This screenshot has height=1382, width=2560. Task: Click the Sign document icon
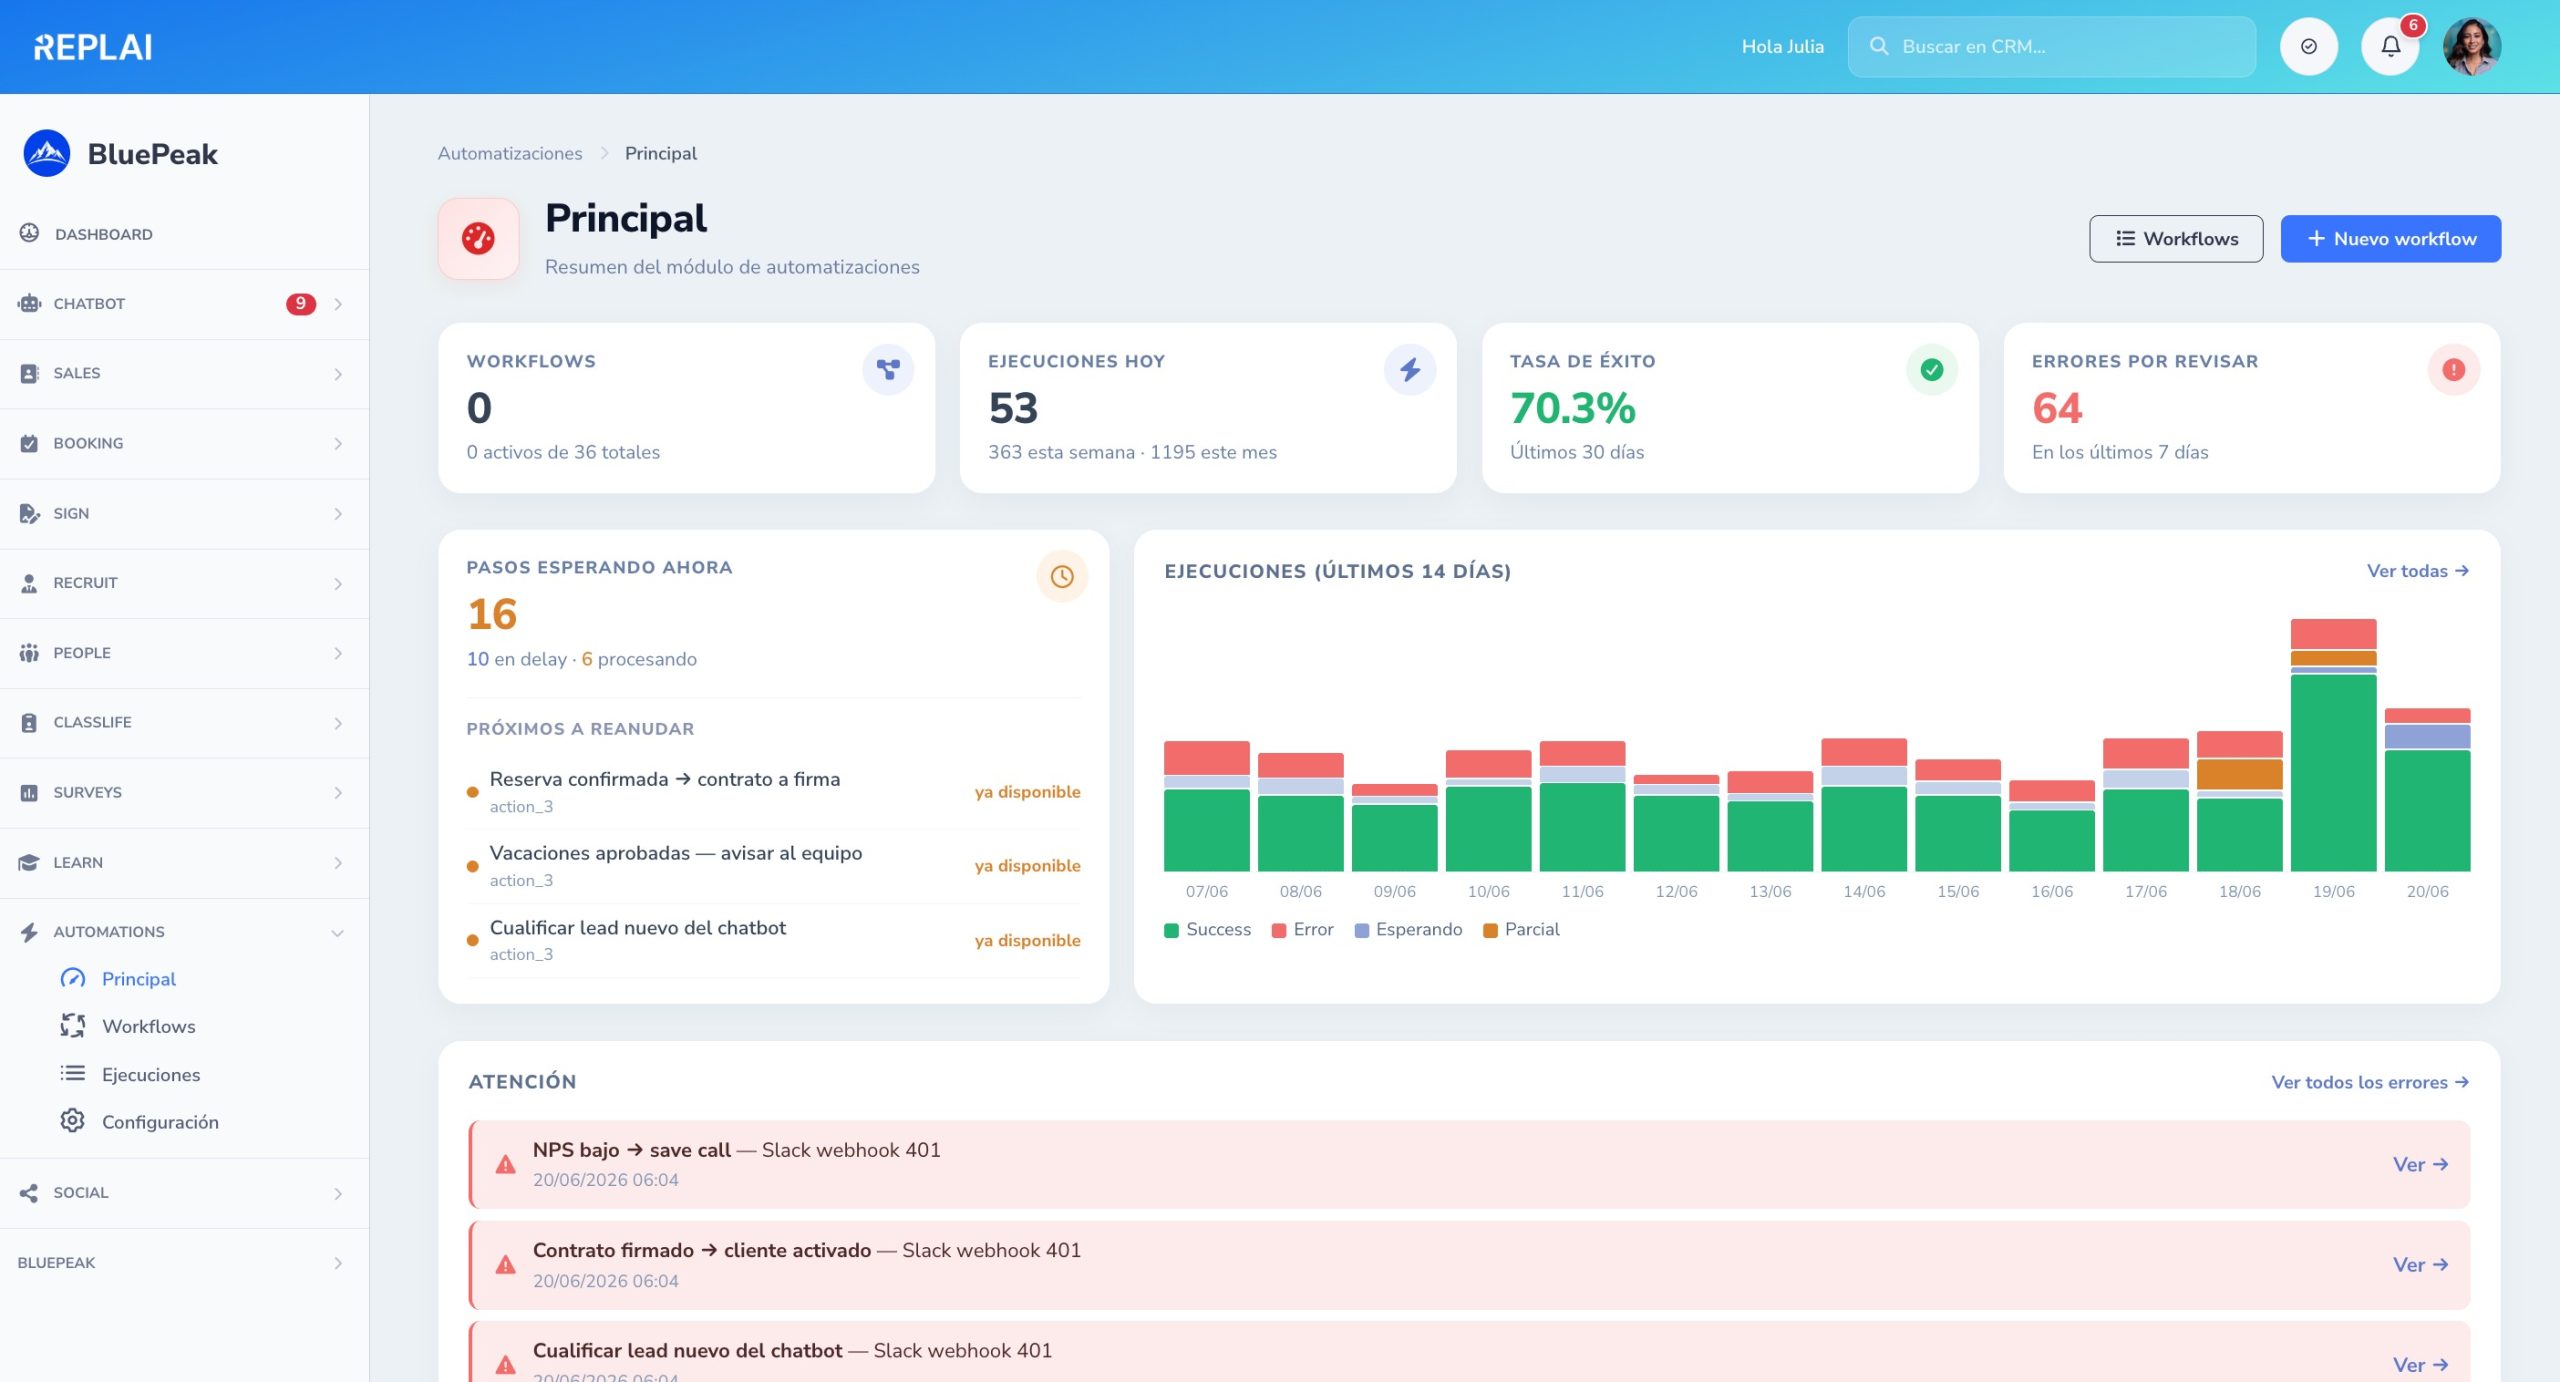tap(29, 513)
